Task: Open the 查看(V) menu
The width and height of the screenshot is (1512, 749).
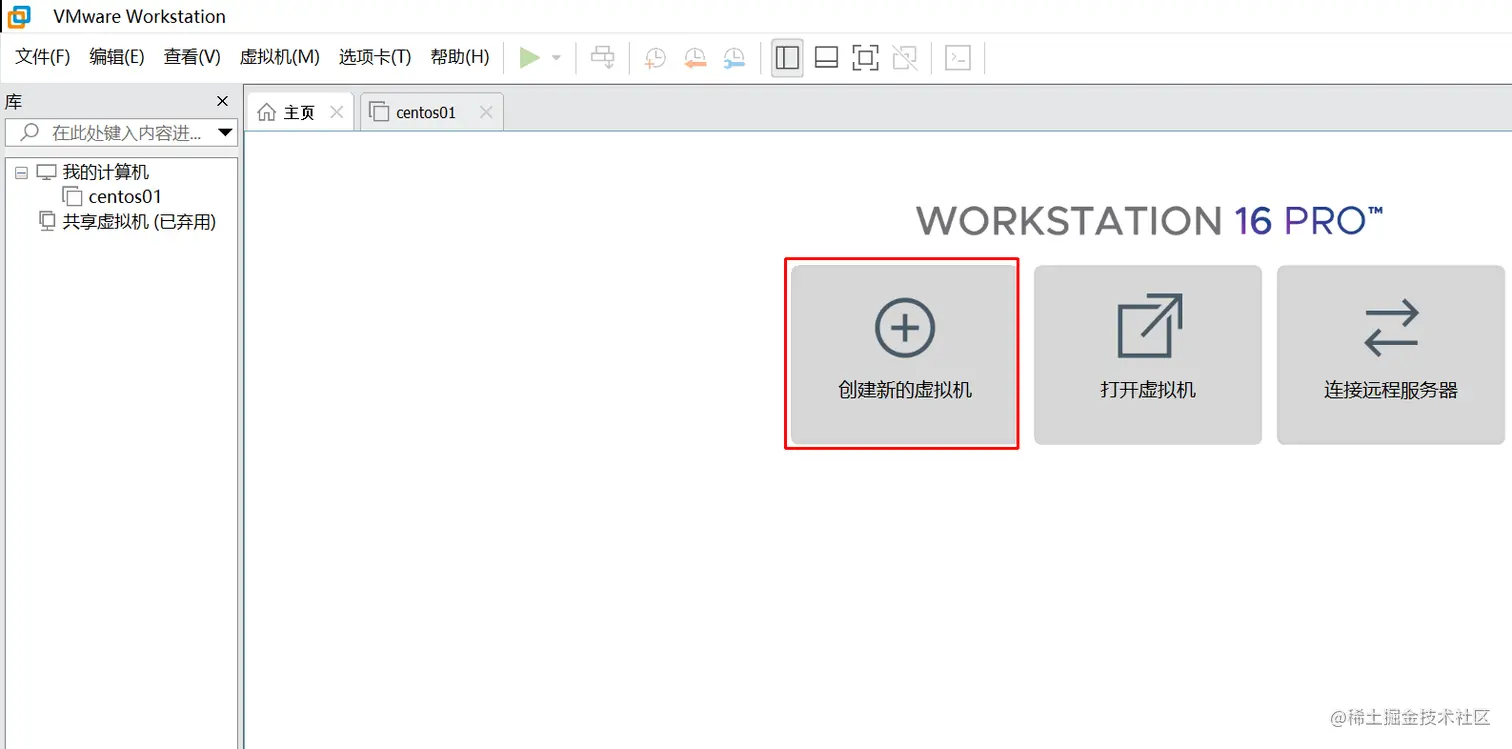Action: [x=192, y=57]
